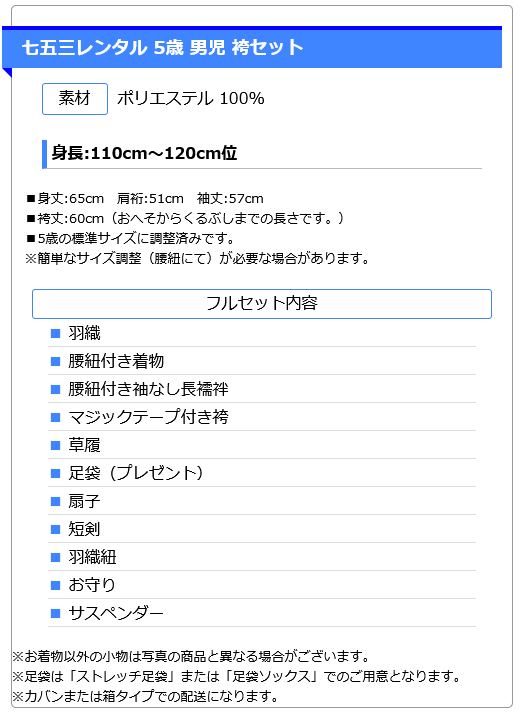Click the フルセット内容 box

pyautogui.click(x=262, y=304)
